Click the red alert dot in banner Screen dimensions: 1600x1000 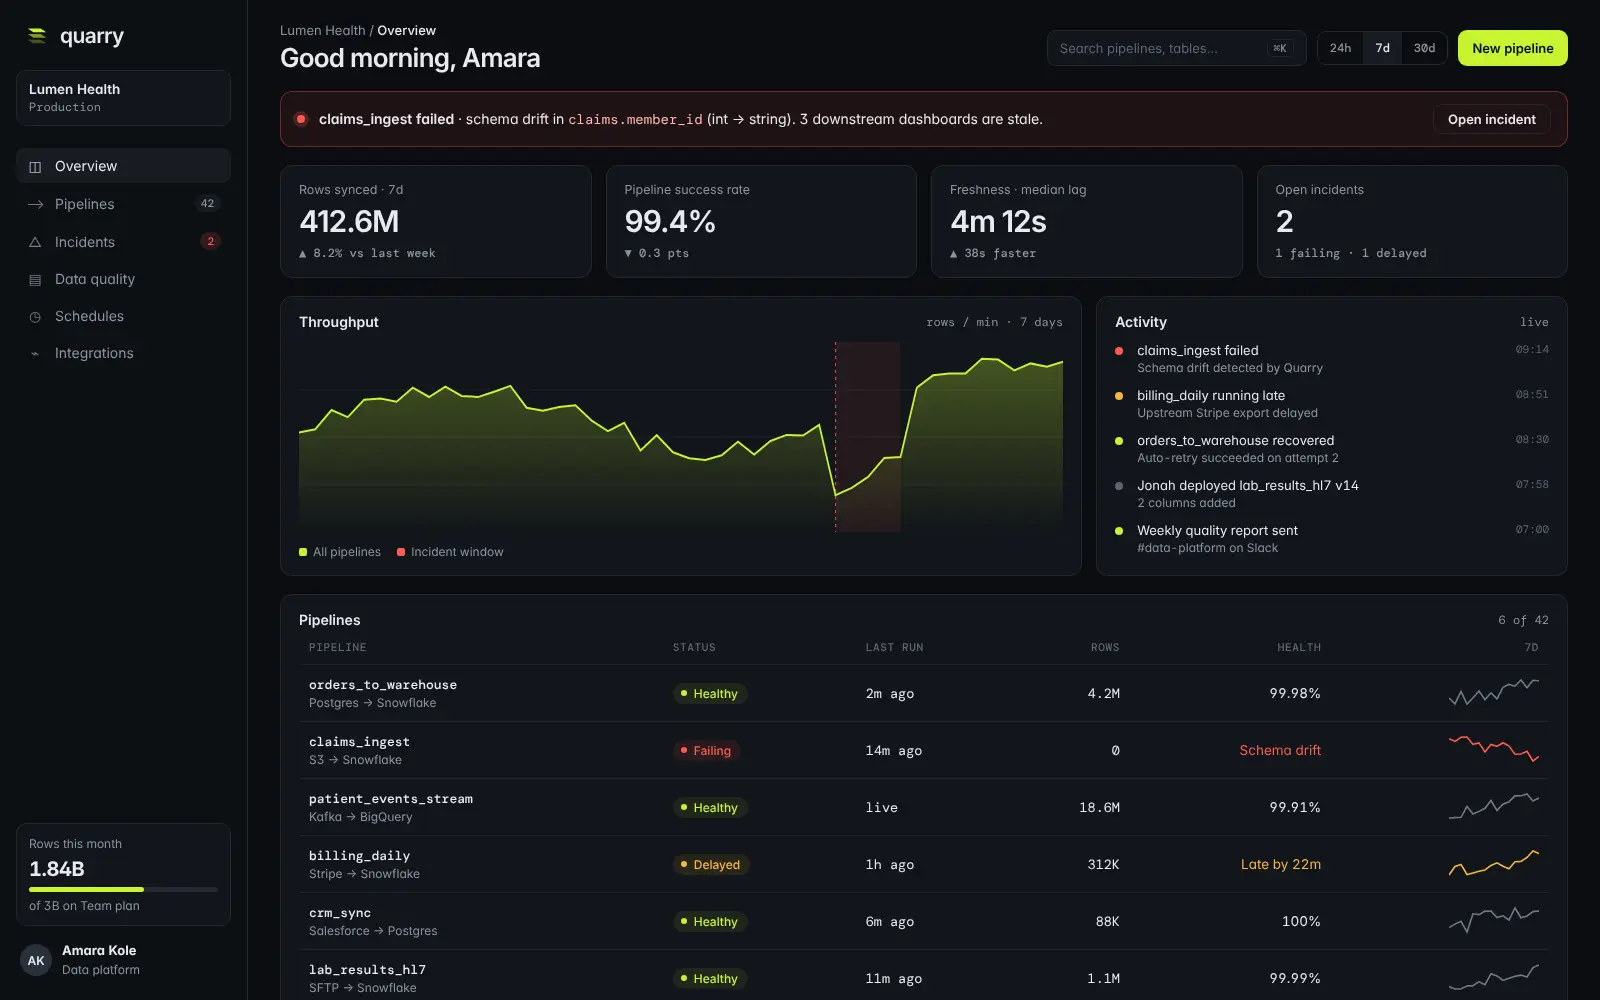tap(301, 119)
